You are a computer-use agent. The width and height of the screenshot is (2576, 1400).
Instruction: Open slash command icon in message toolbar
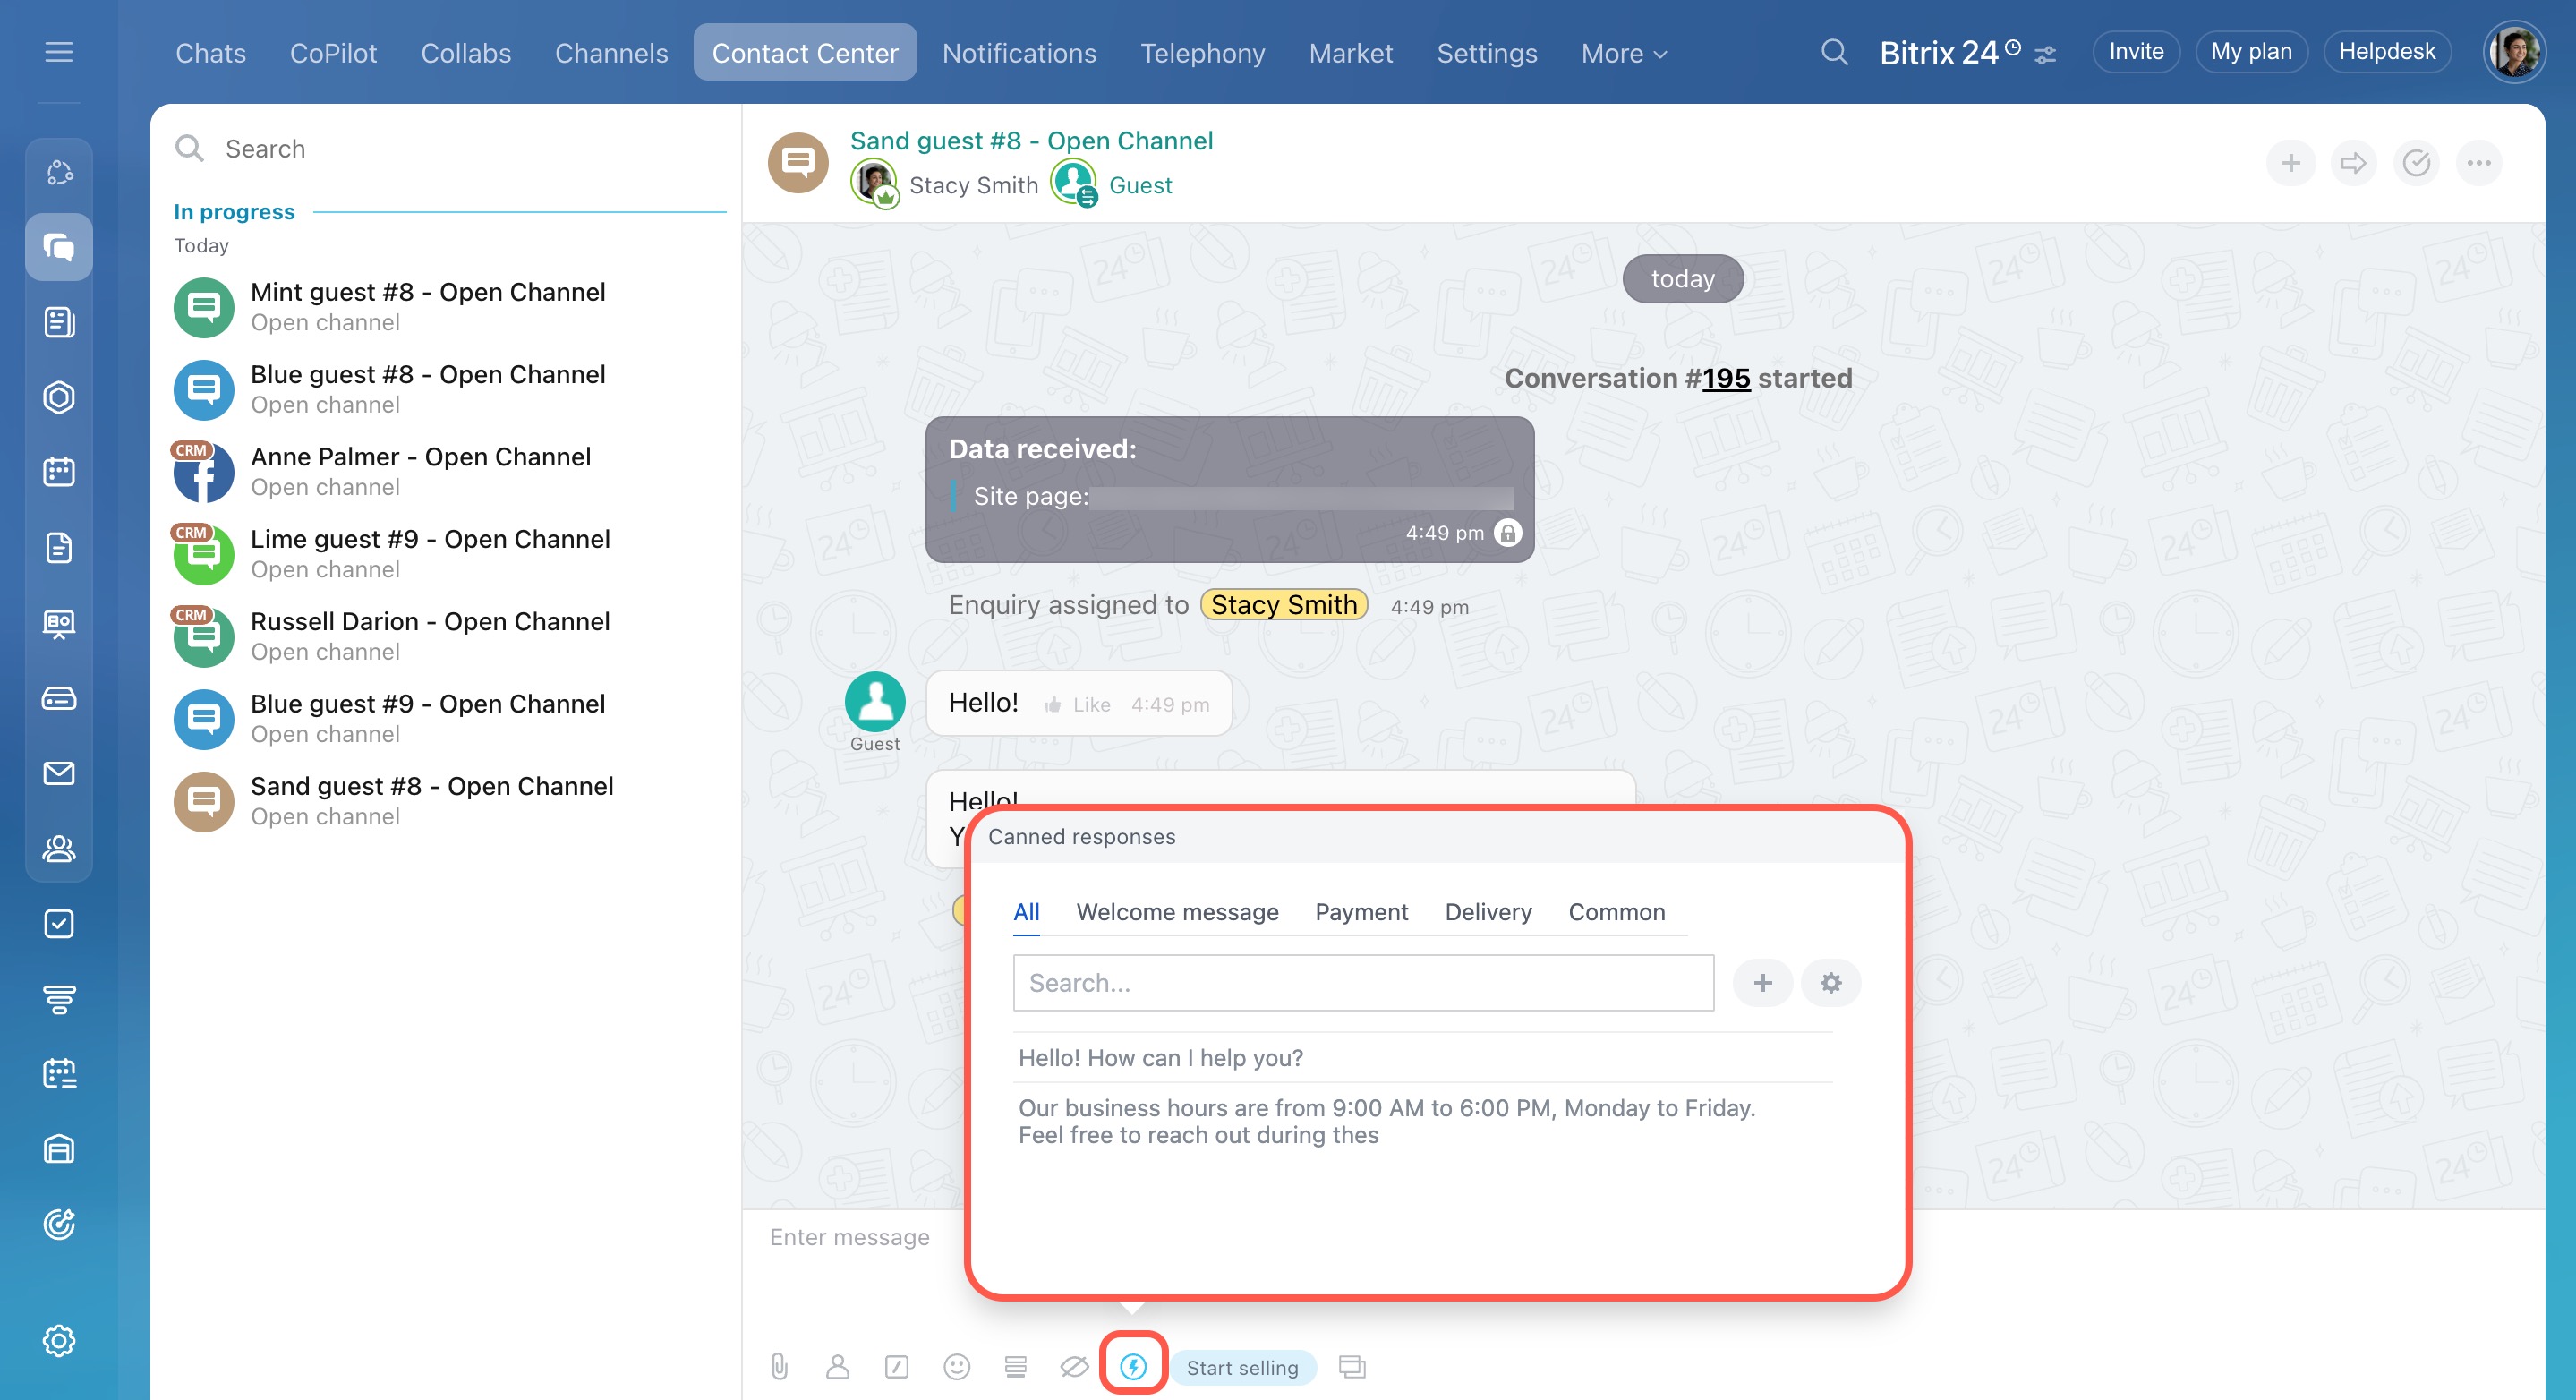(x=897, y=1366)
